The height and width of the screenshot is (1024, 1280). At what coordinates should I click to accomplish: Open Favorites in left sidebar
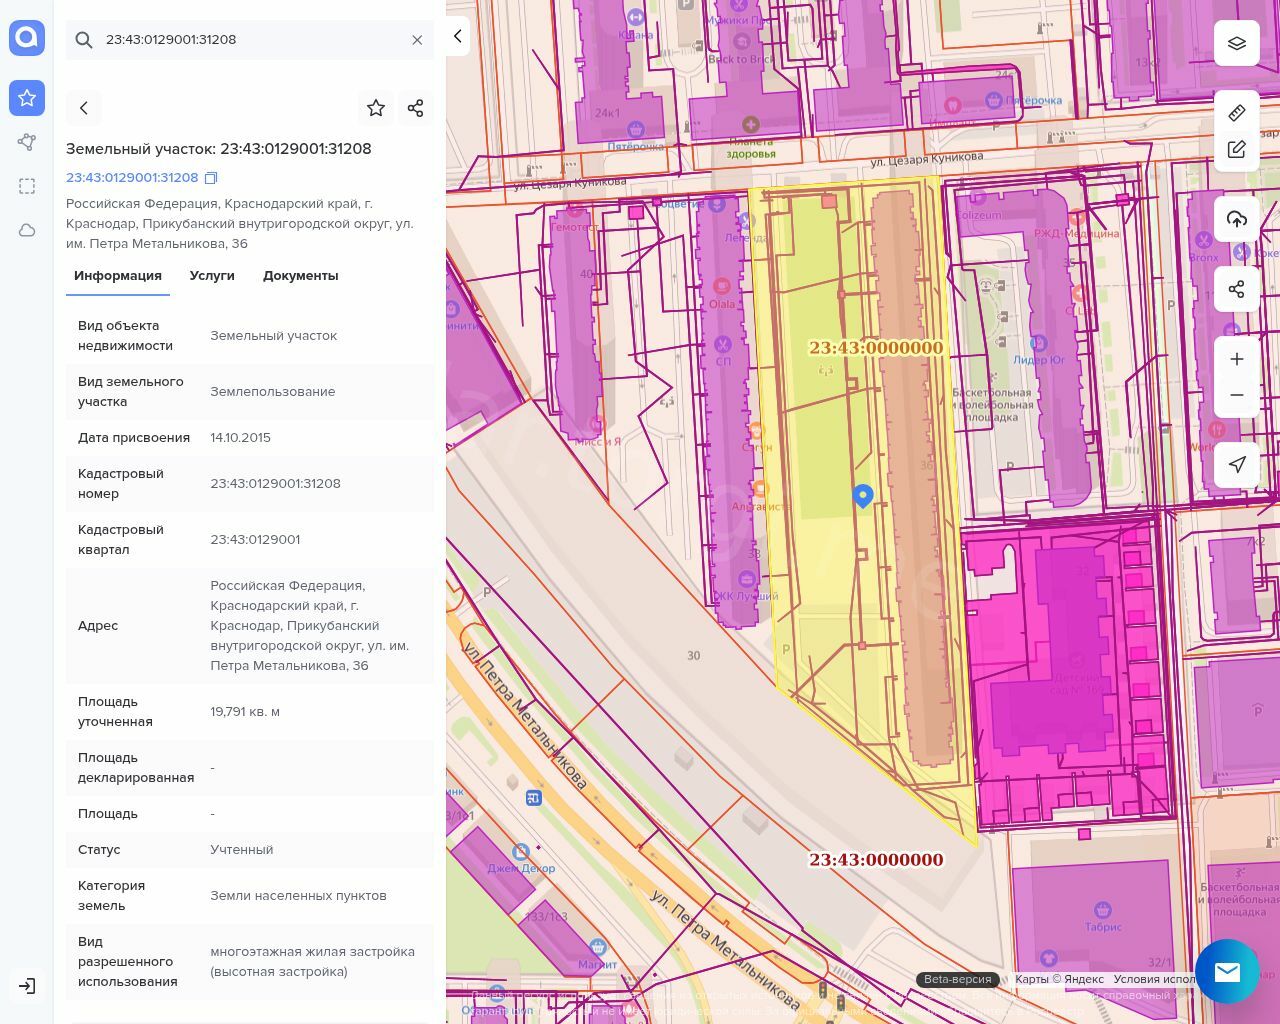(x=27, y=98)
